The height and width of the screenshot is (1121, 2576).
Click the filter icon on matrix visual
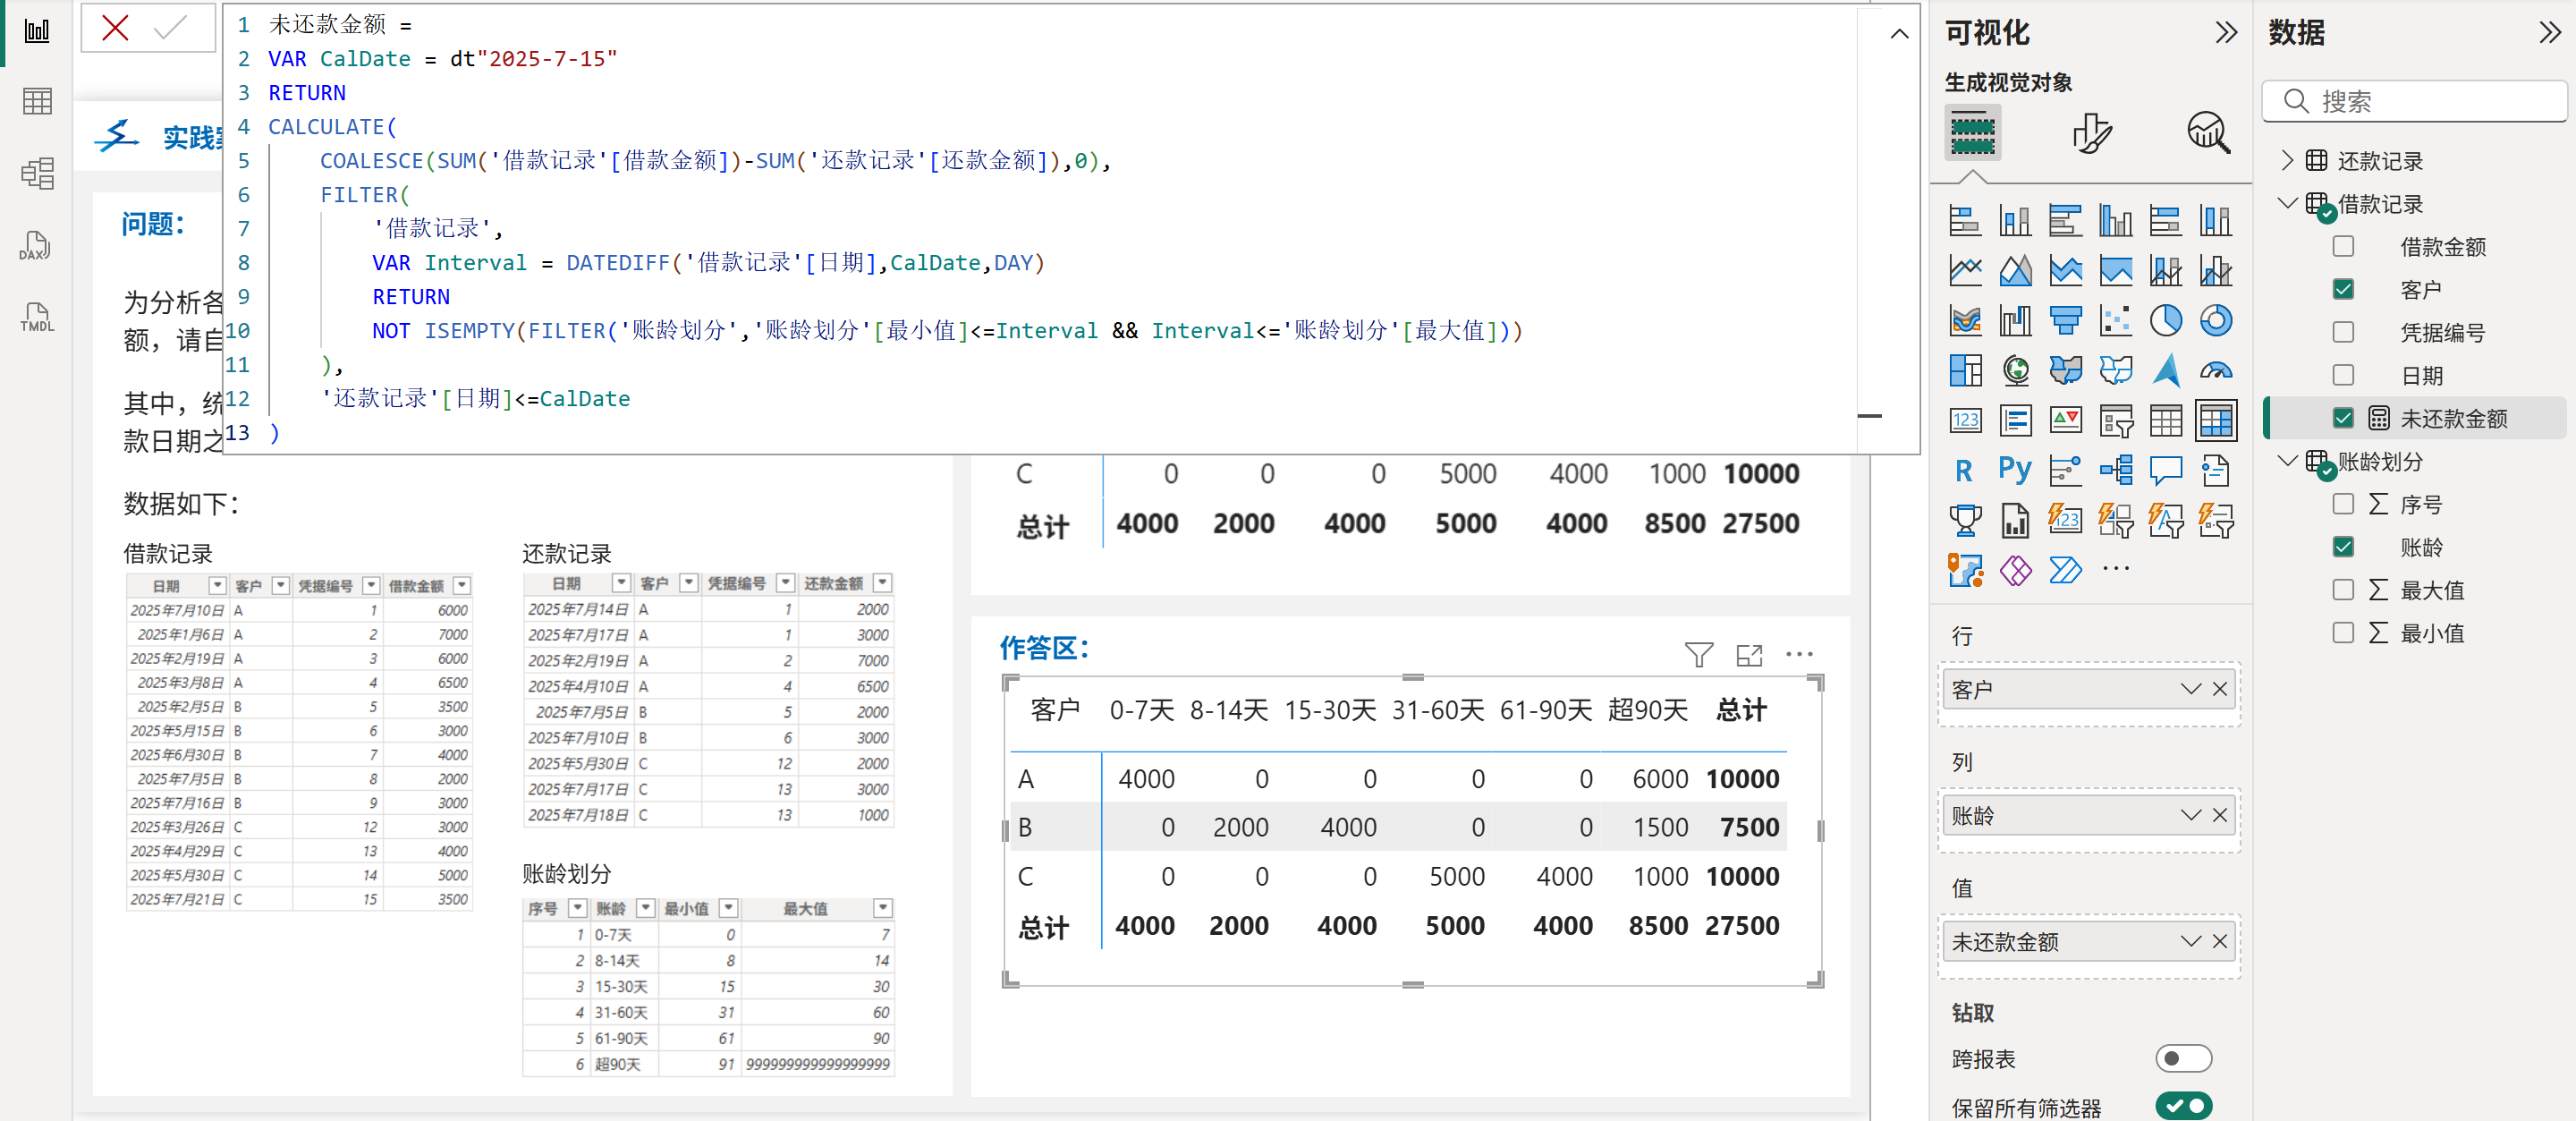tap(1698, 654)
